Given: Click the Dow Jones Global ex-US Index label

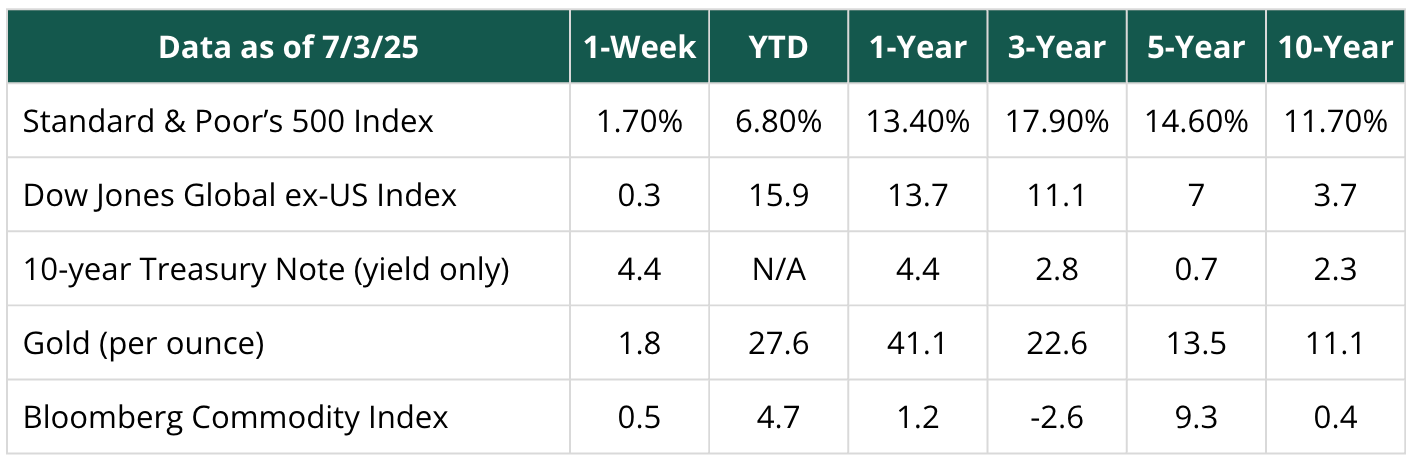Looking at the screenshot, I should point(239,195).
